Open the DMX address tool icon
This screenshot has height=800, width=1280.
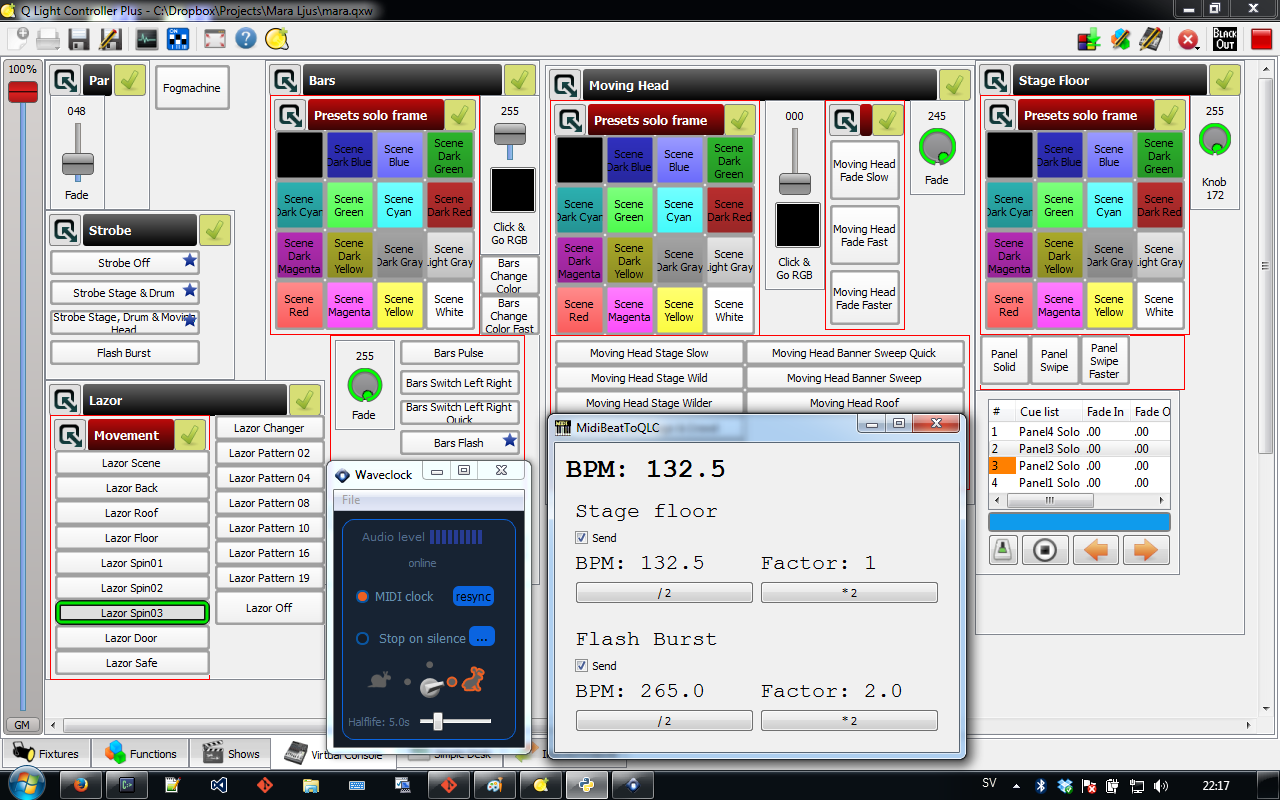(x=178, y=39)
